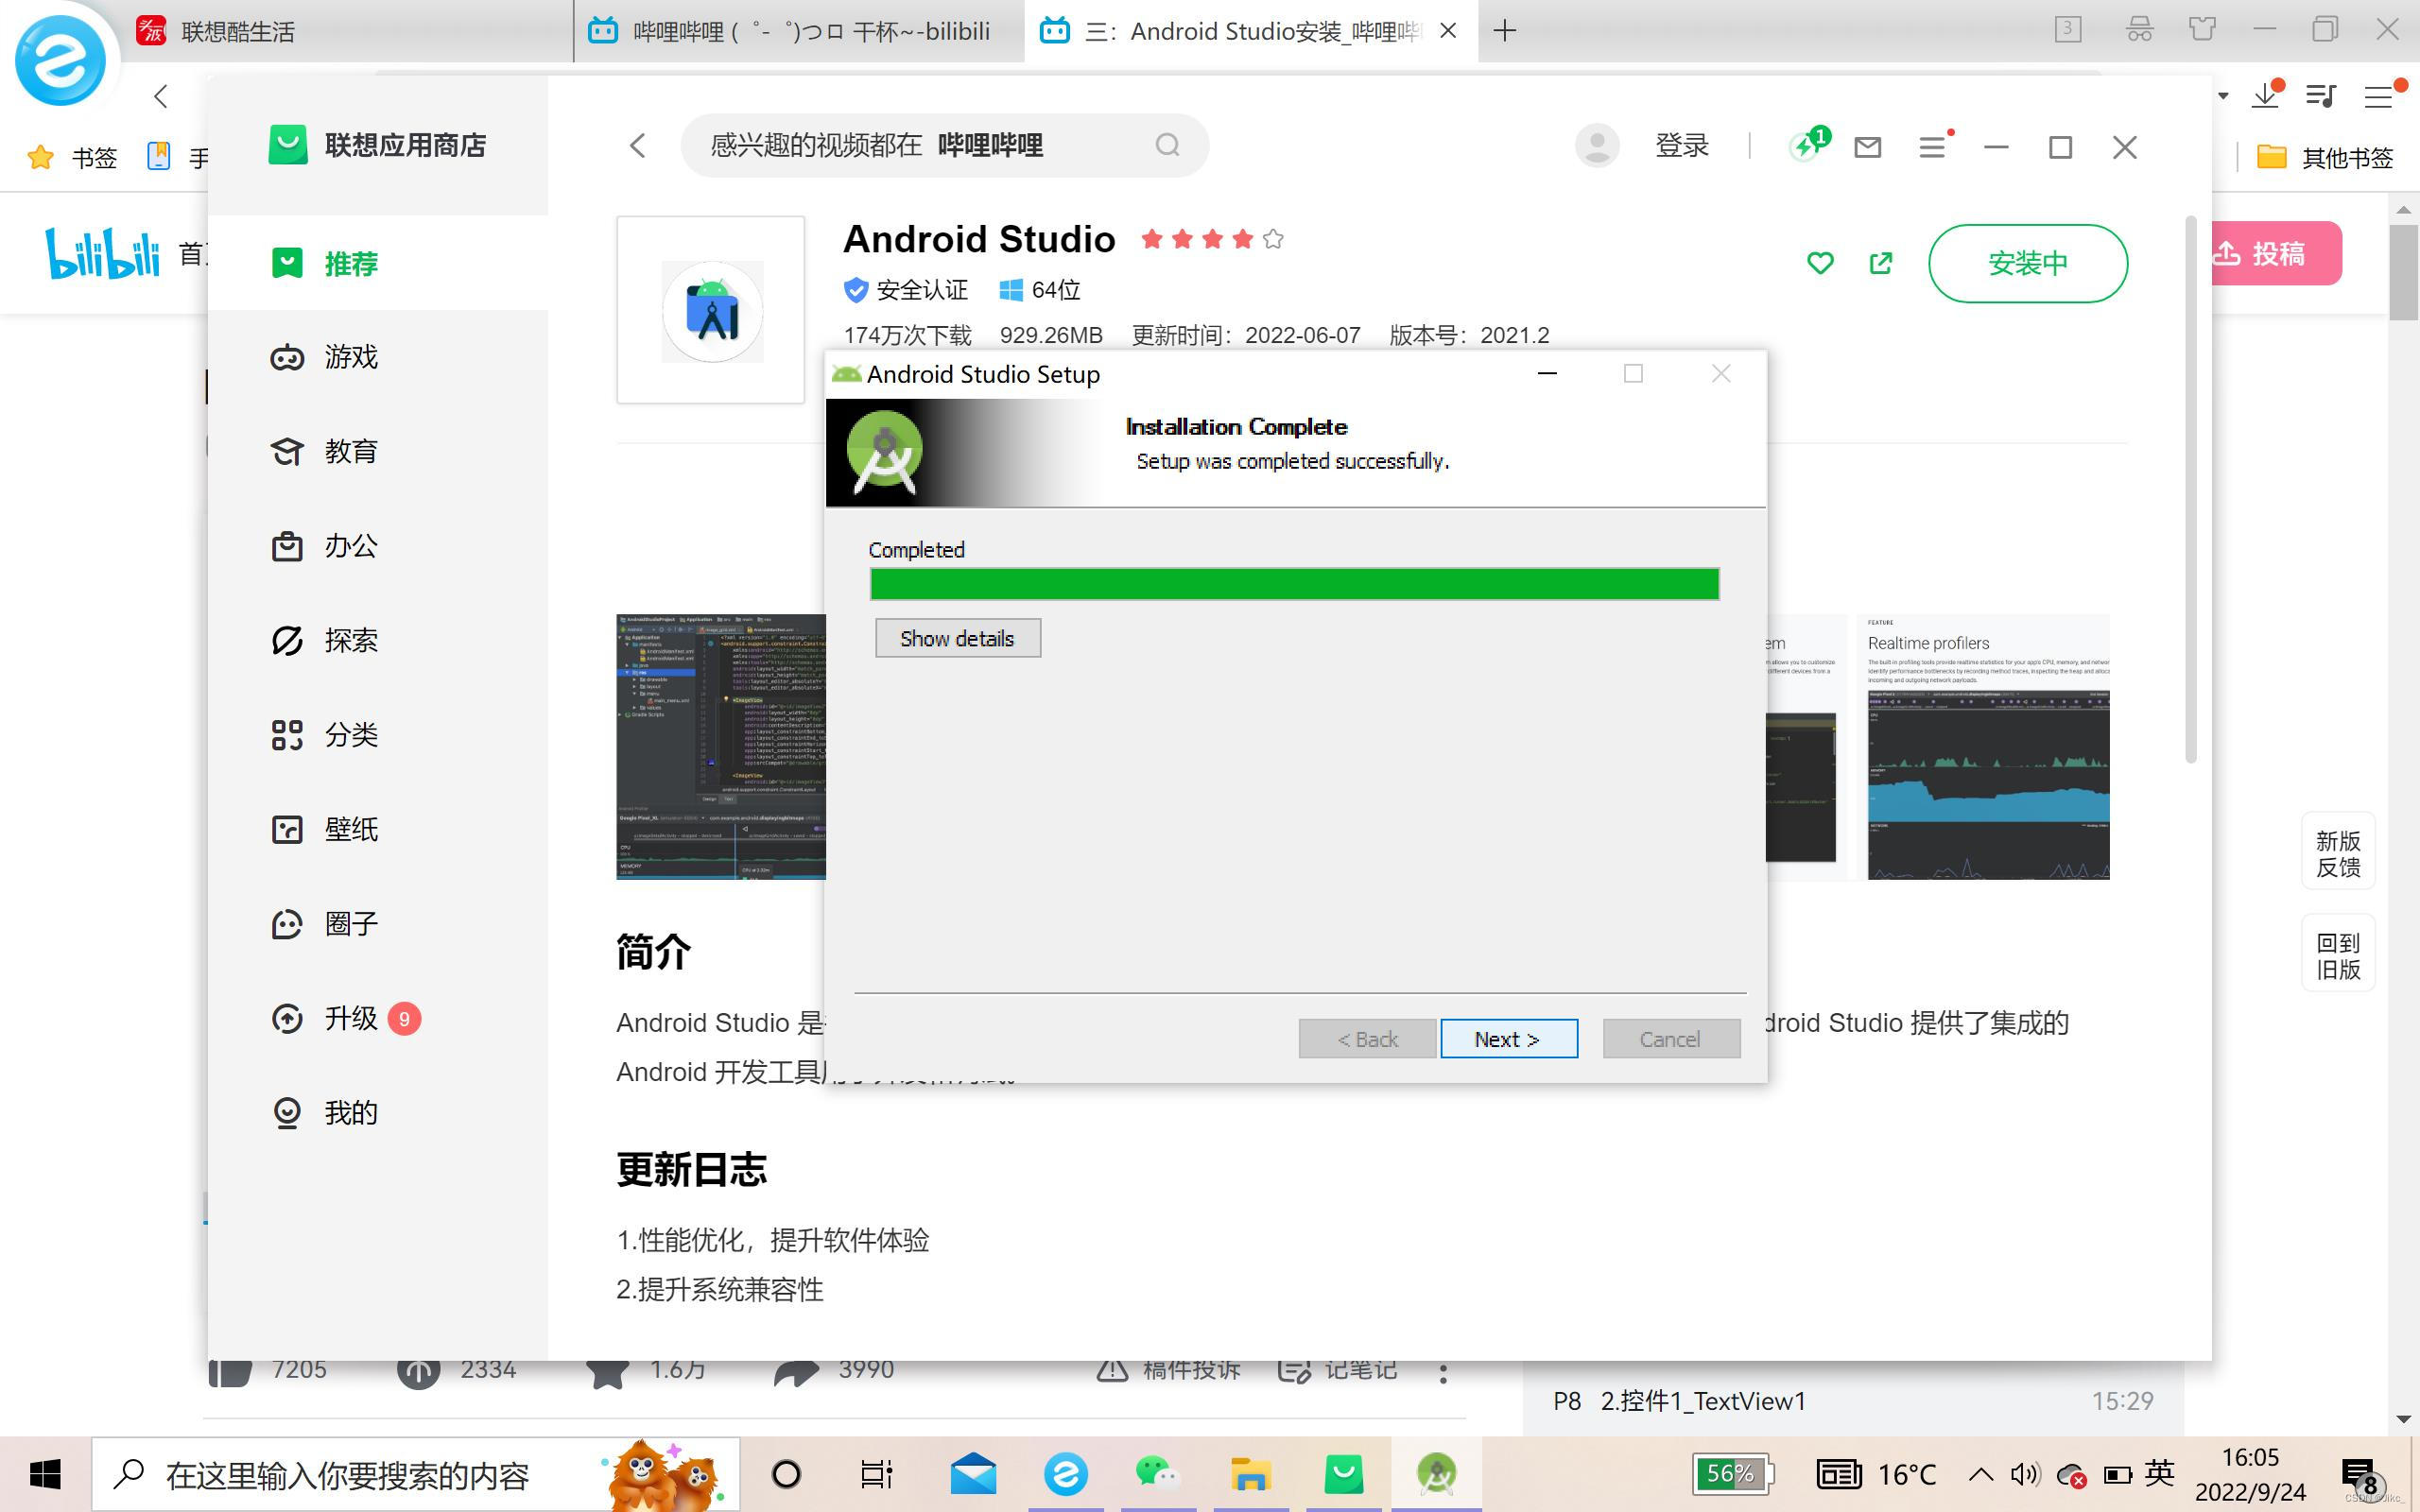The width and height of the screenshot is (2420, 1512).
Task: Focus the app store search box
Action: pos(944,146)
